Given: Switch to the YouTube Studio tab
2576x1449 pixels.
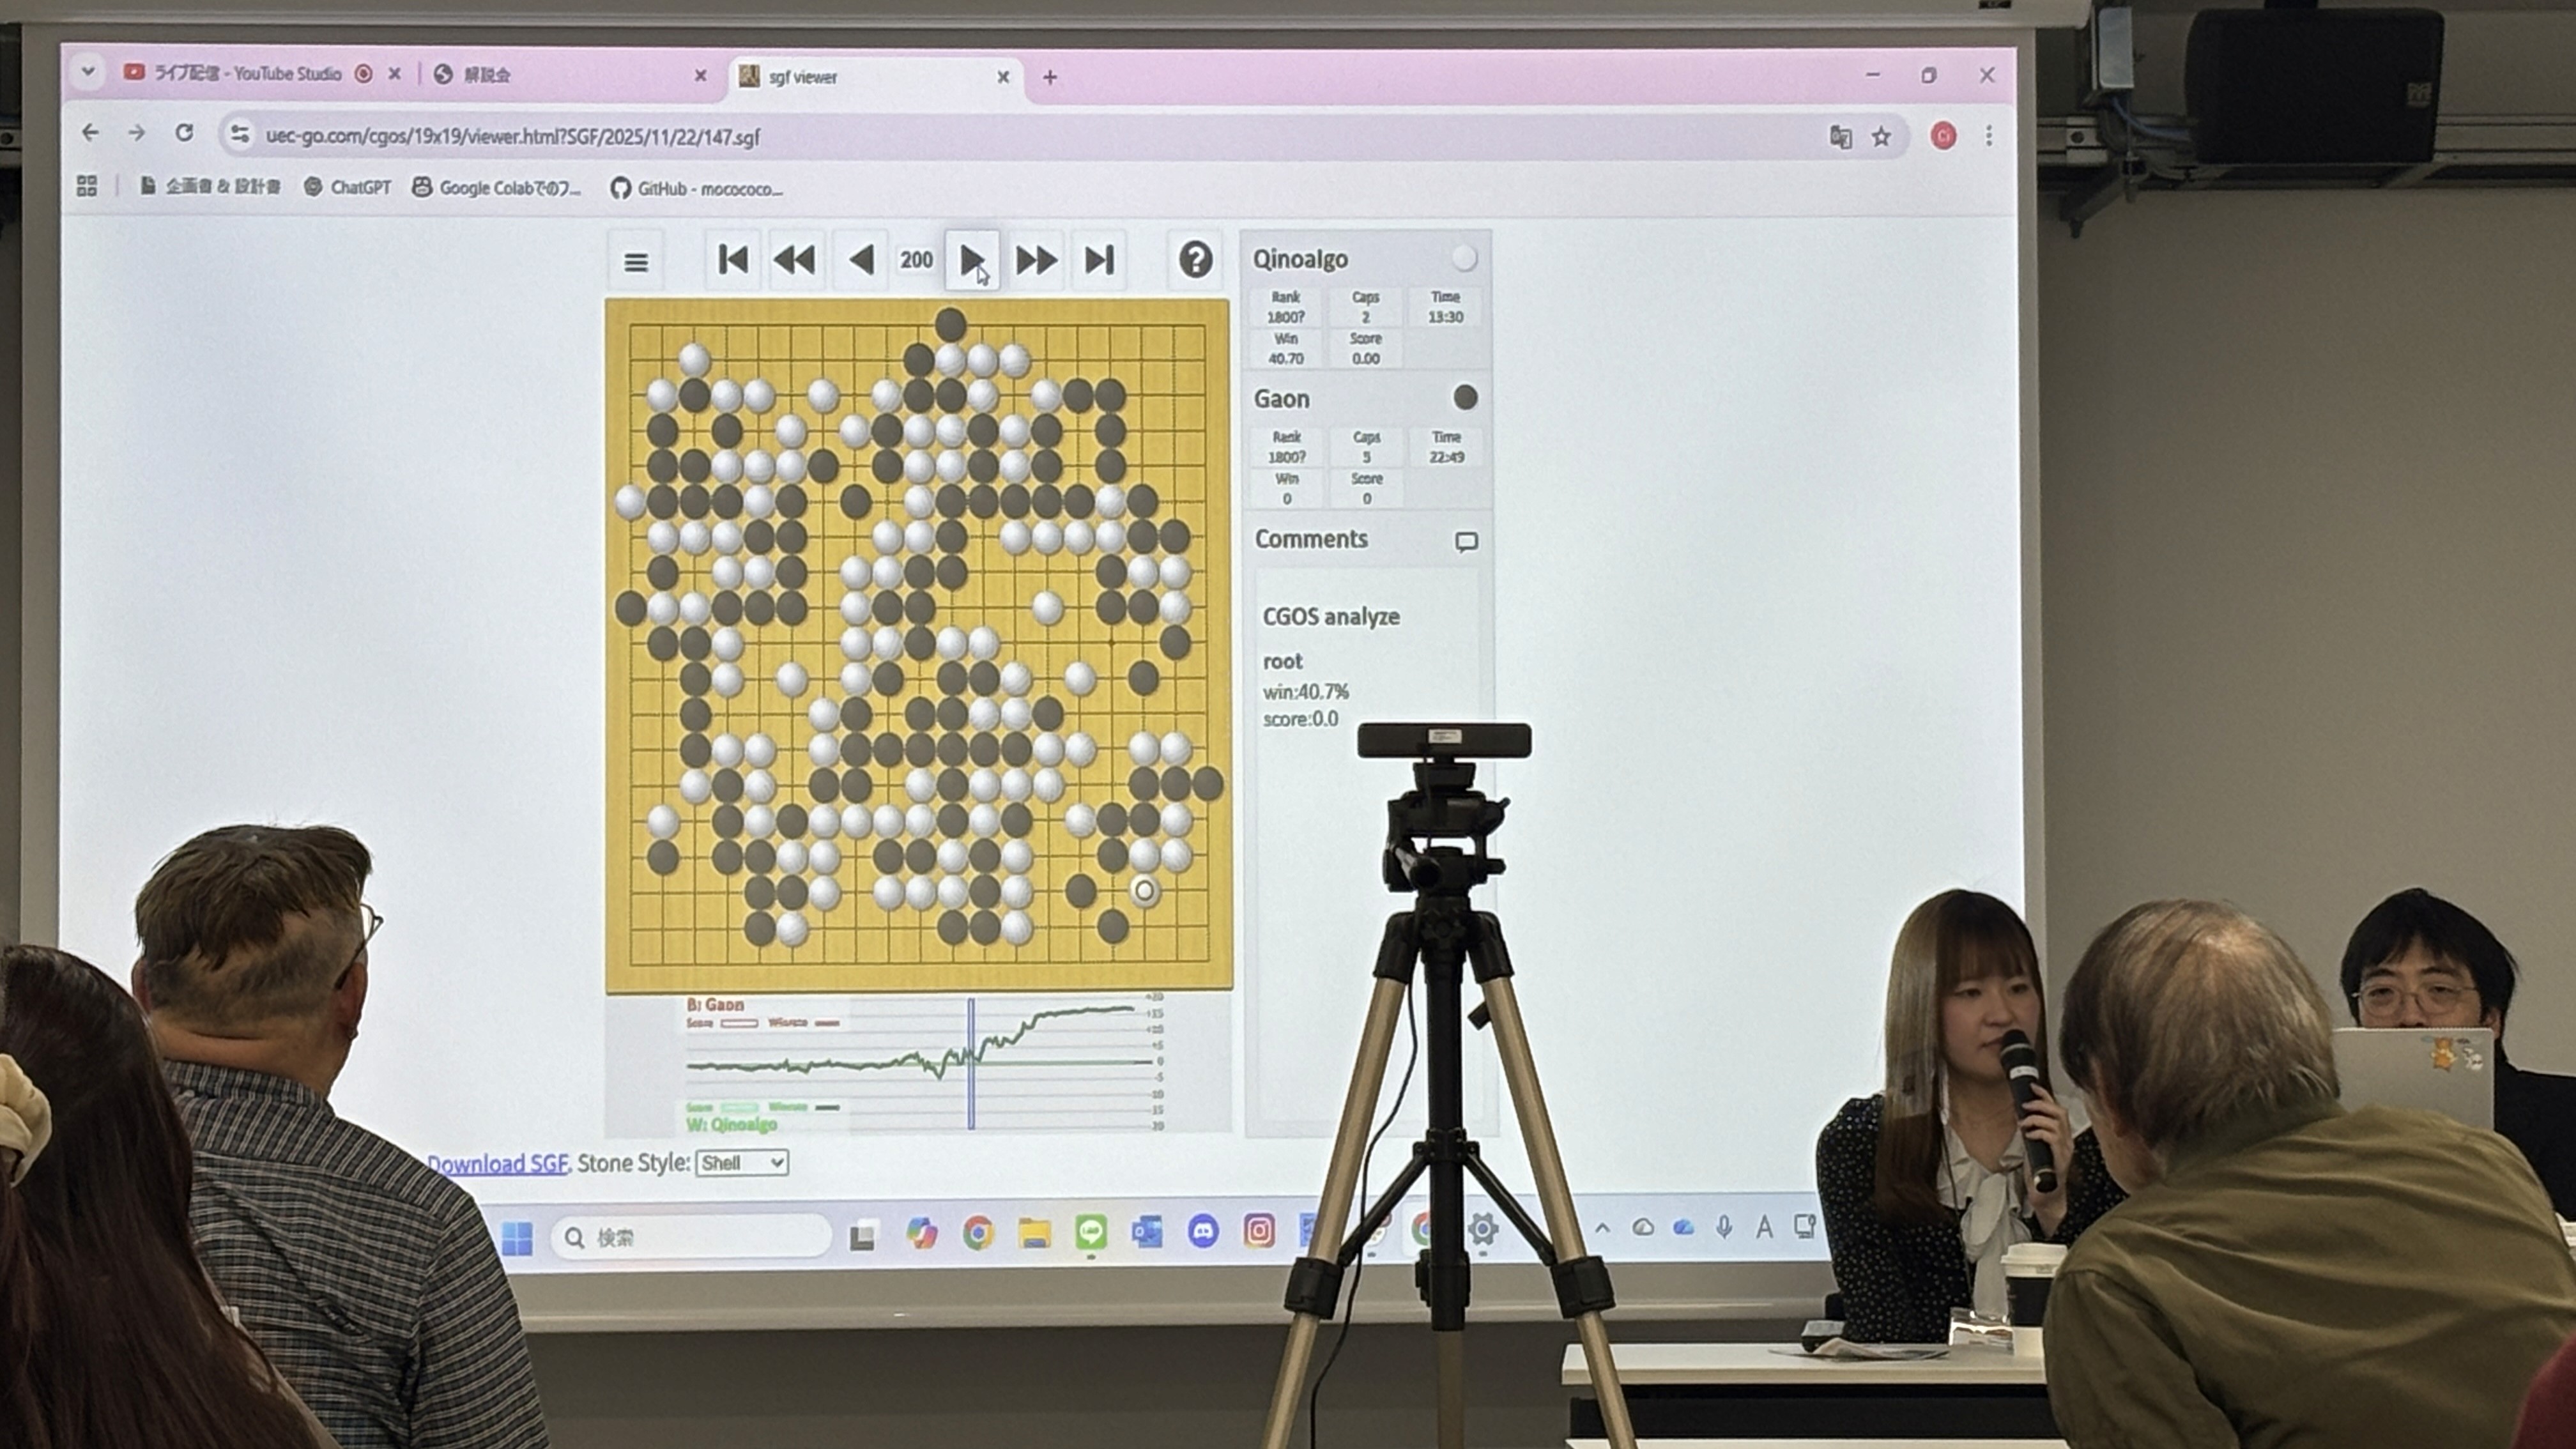Looking at the screenshot, I should tap(247, 74).
